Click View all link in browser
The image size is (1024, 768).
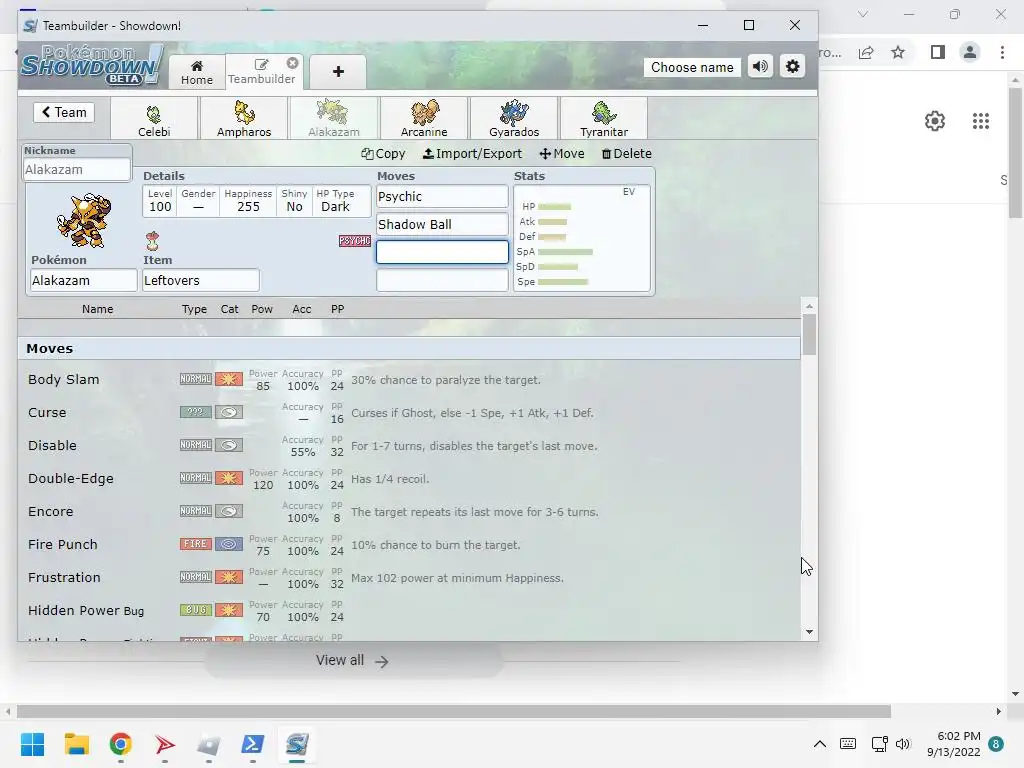(x=352, y=661)
